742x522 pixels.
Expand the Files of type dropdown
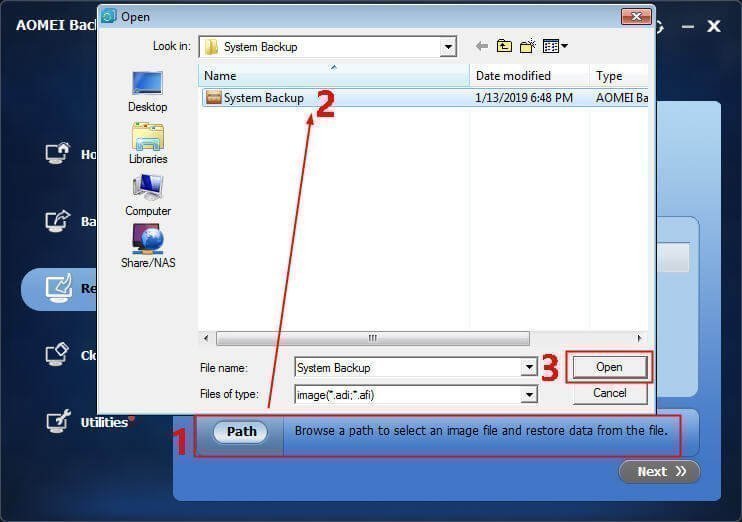pyautogui.click(x=529, y=394)
